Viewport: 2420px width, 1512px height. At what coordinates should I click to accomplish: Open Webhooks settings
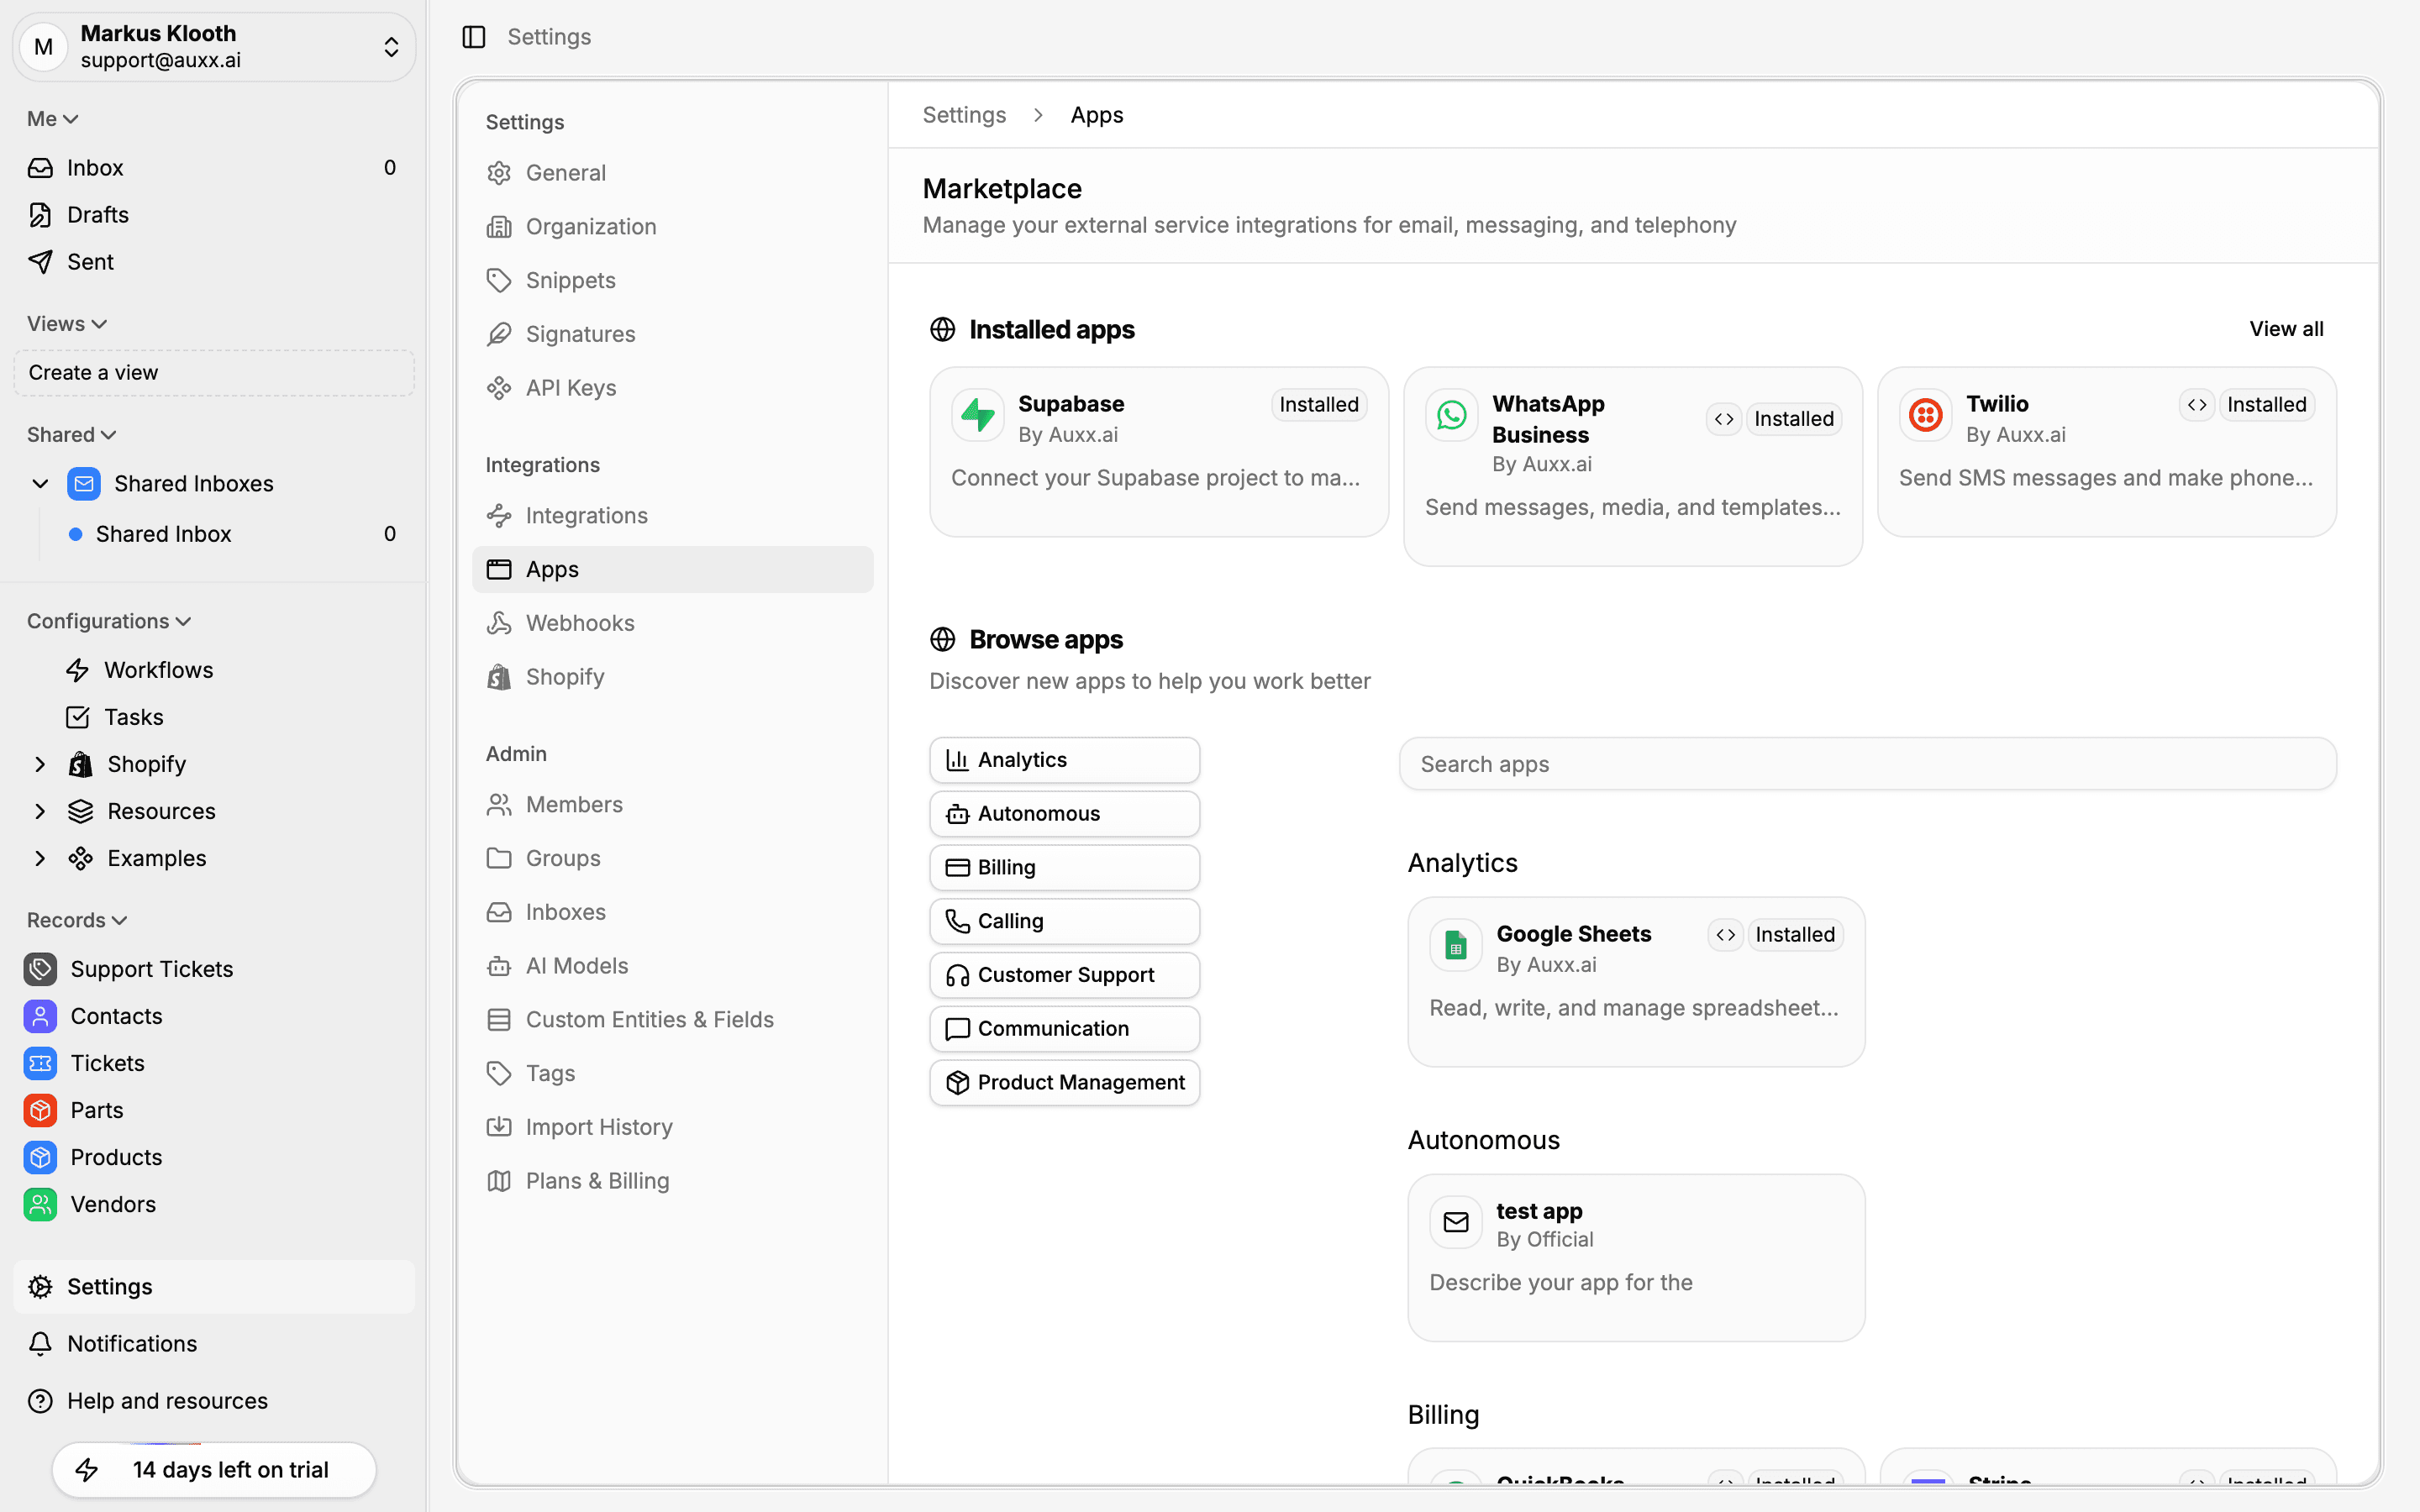(x=672, y=623)
